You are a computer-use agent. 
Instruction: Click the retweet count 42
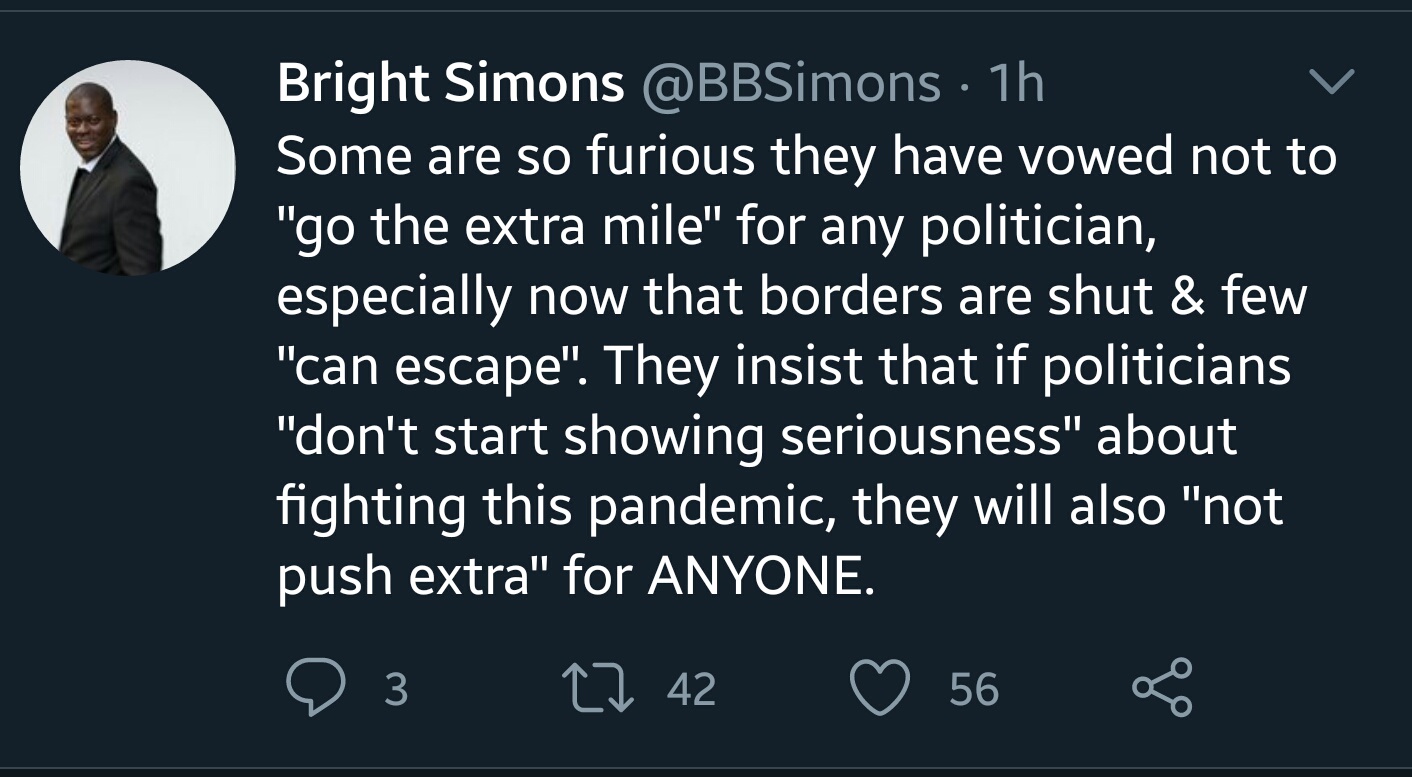click(691, 689)
